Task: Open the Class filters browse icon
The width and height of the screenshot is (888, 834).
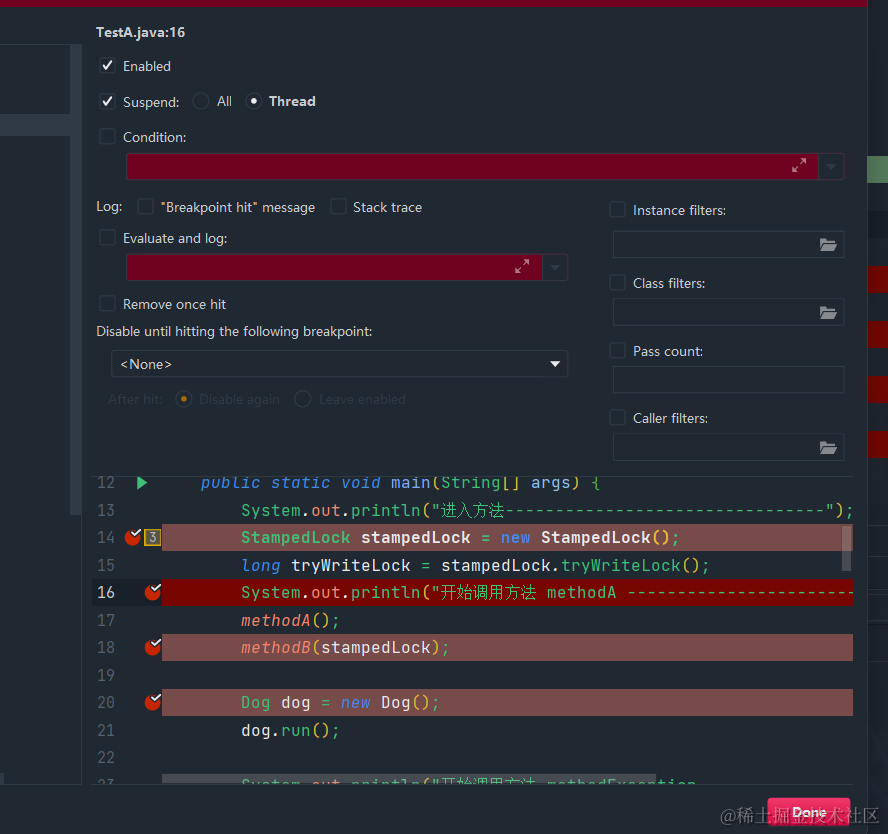Action: tap(828, 312)
